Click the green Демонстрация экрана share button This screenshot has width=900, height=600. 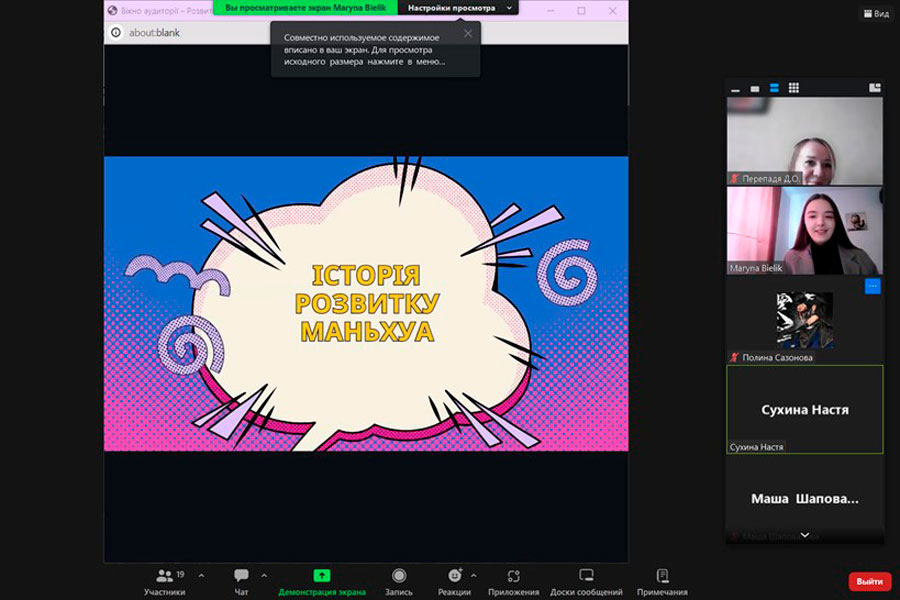click(x=322, y=581)
